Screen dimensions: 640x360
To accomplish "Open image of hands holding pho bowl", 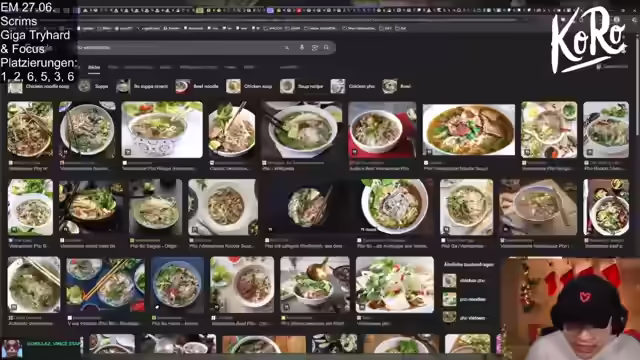I will [538, 207].
